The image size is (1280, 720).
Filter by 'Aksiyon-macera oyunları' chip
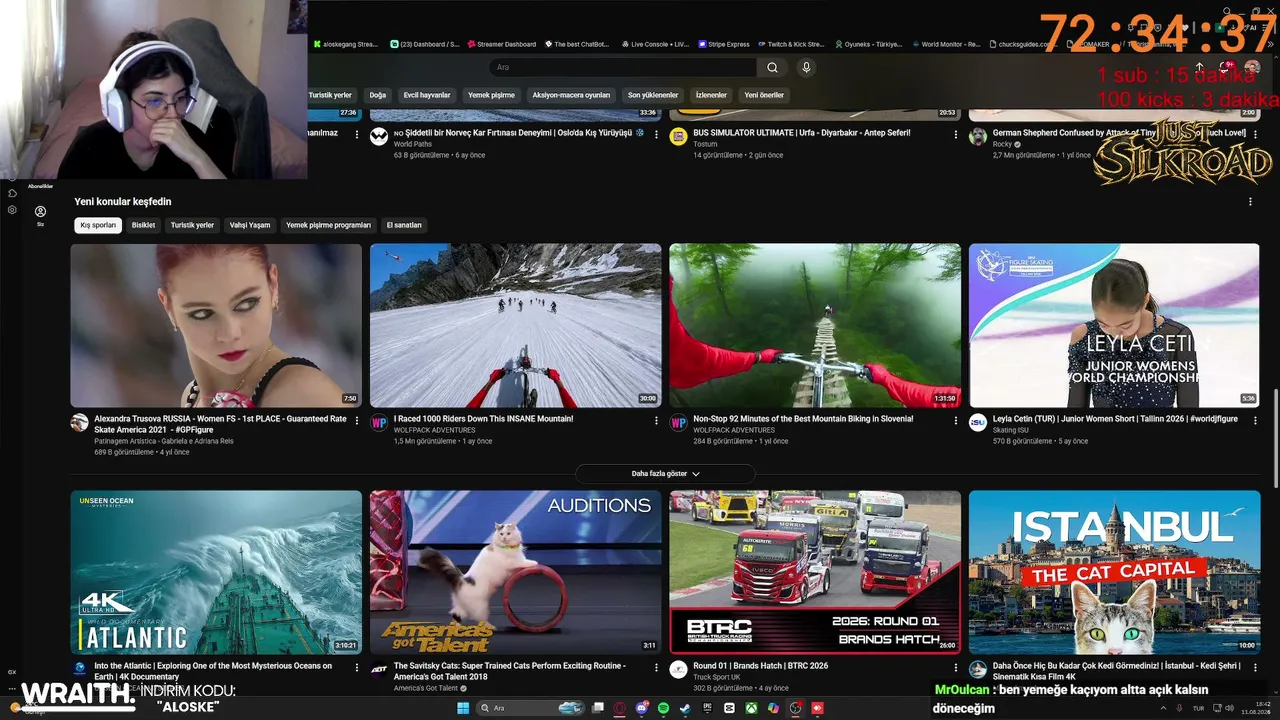[x=571, y=95]
